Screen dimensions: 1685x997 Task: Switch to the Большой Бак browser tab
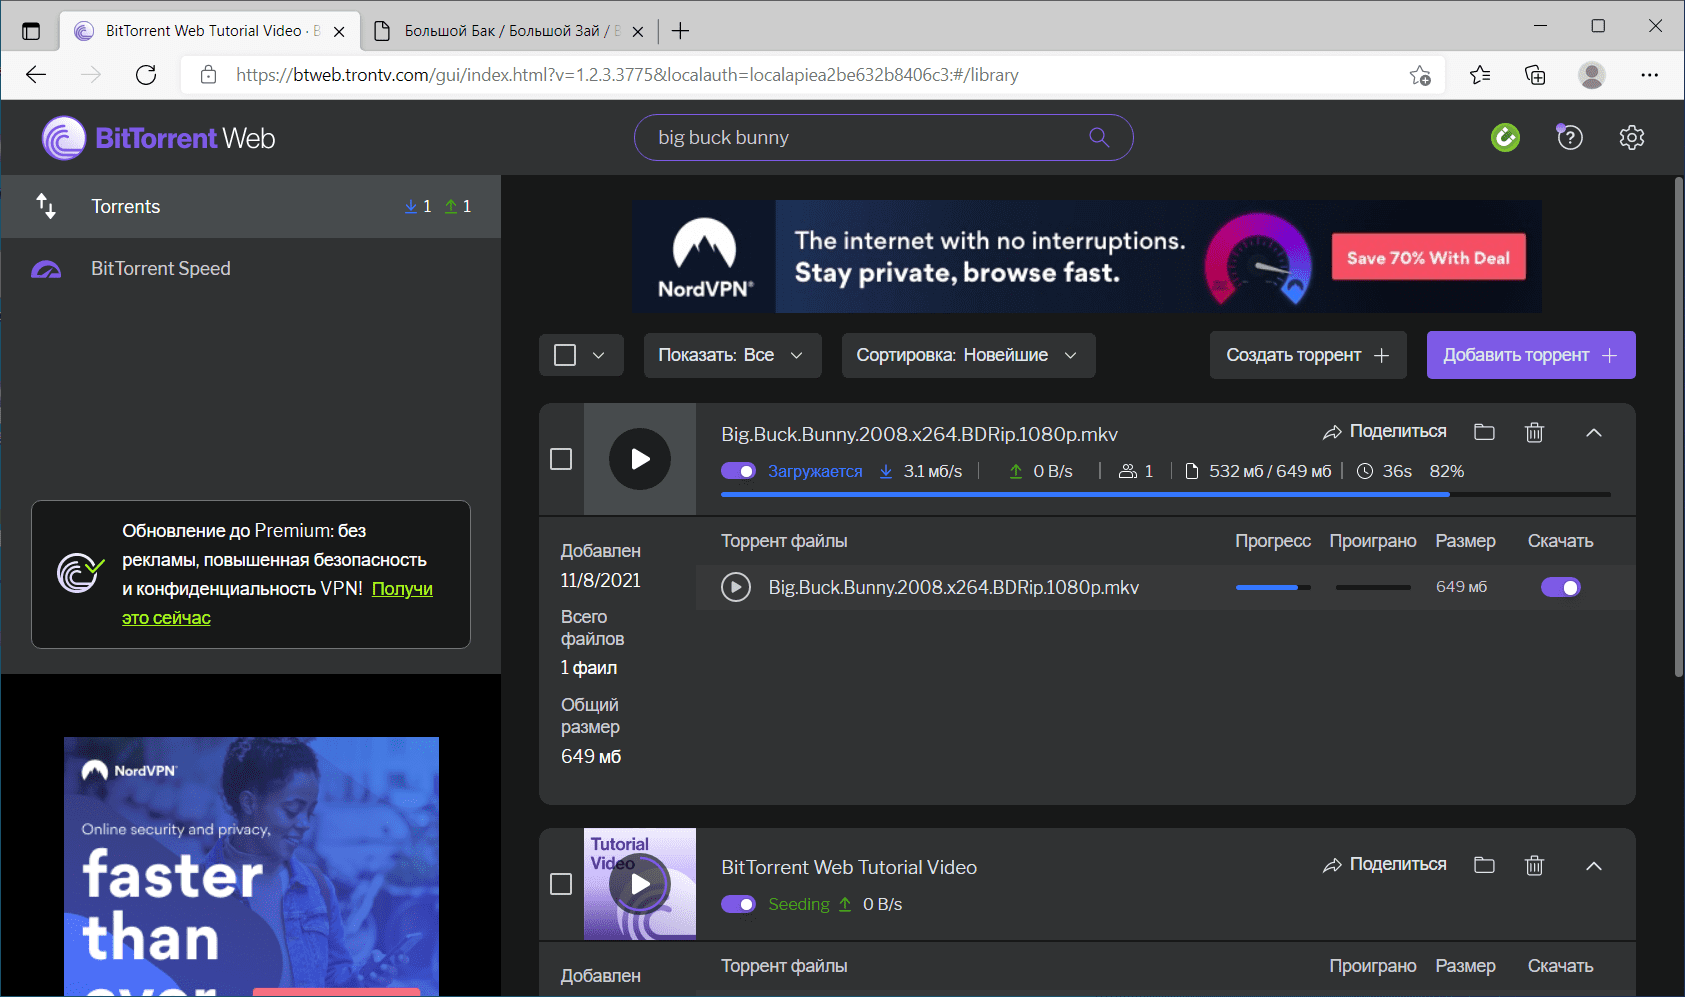[x=509, y=31]
